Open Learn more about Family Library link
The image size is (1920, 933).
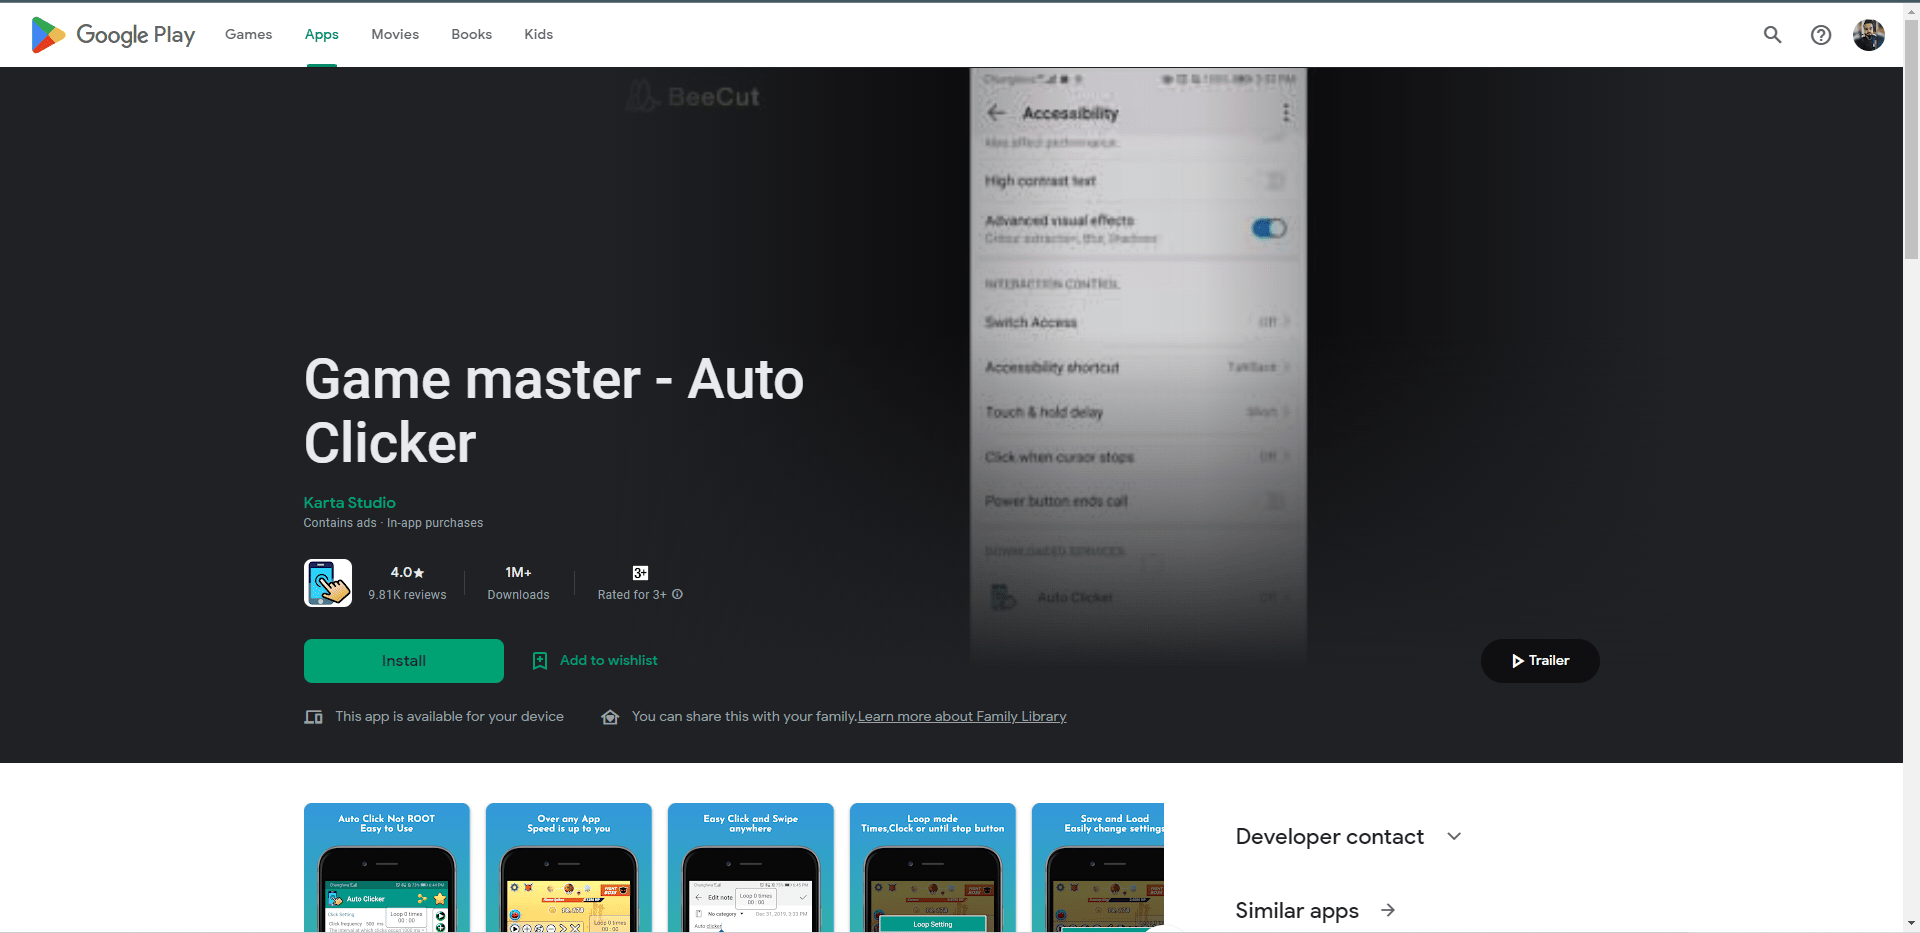962,716
